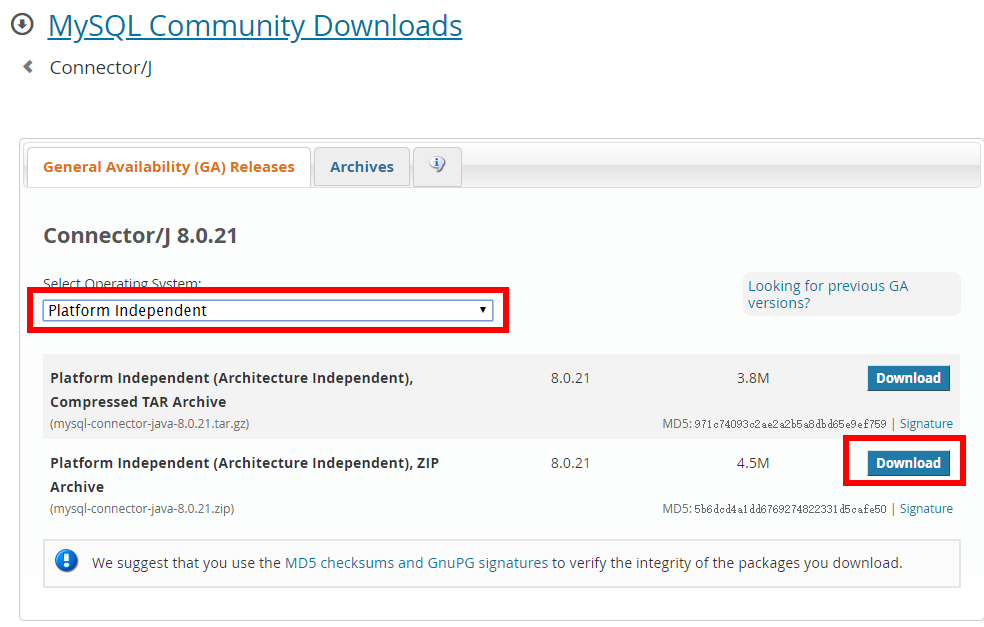Image resolution: width=984 pixels, height=627 pixels.
Task: Click the download arrow icon near page title
Action: tap(21, 23)
